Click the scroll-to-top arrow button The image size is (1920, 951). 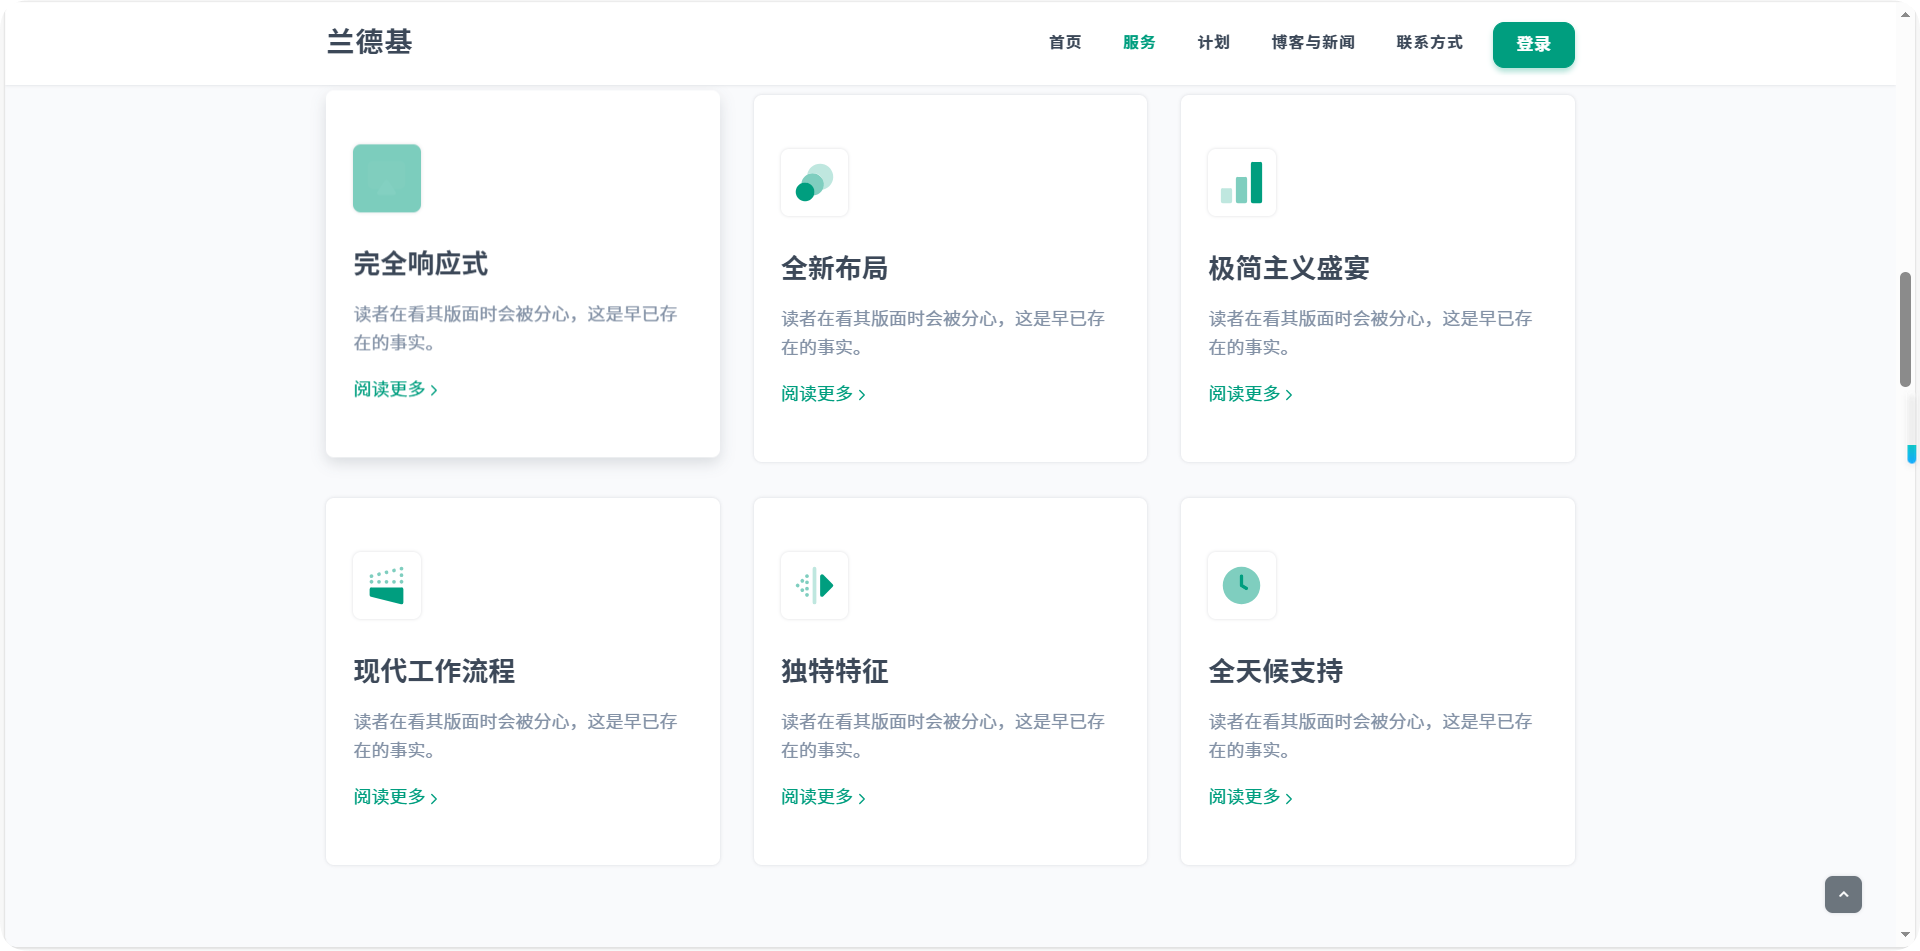point(1843,894)
